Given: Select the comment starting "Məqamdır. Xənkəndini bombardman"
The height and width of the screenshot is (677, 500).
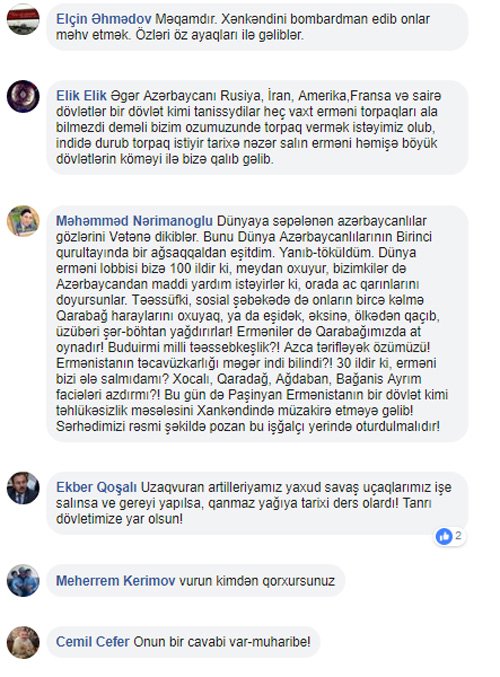Looking at the screenshot, I should (257, 27).
